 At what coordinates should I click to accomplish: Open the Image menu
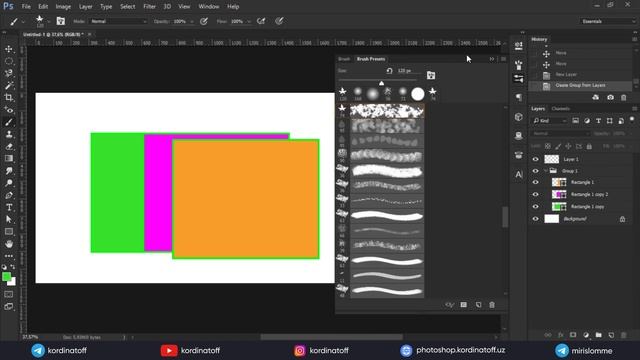coord(63,7)
